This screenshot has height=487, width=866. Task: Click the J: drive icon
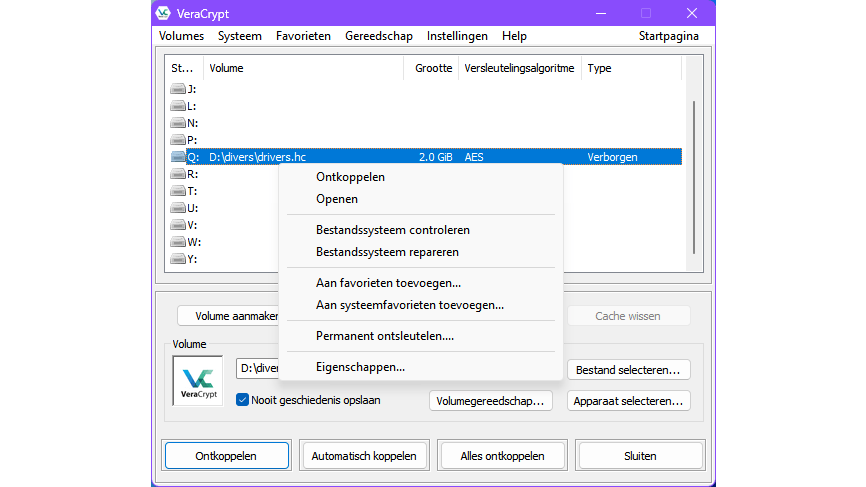[x=178, y=89]
